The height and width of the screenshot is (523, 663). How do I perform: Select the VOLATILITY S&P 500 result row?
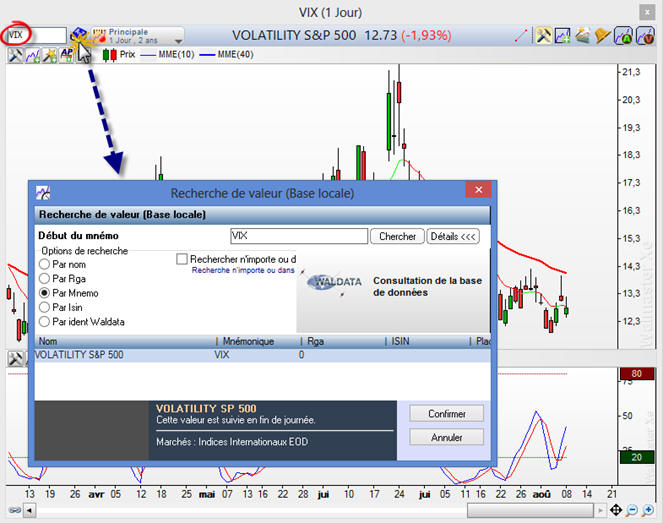point(262,355)
